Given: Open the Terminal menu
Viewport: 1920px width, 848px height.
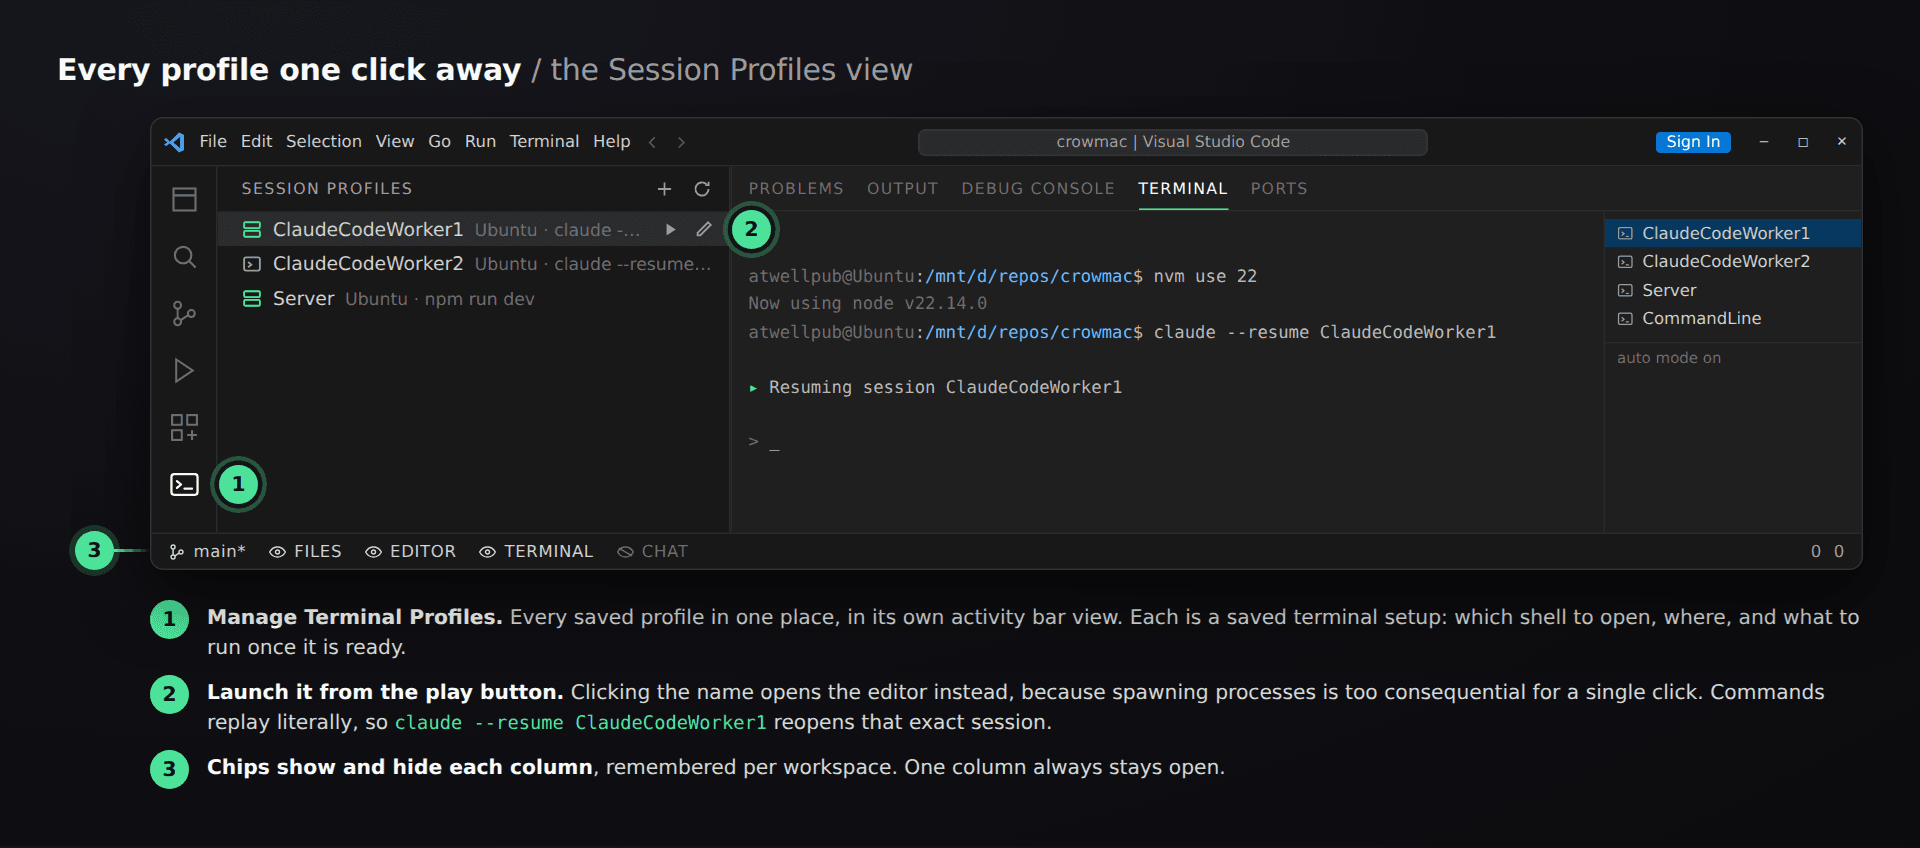Looking at the screenshot, I should tap(544, 142).
